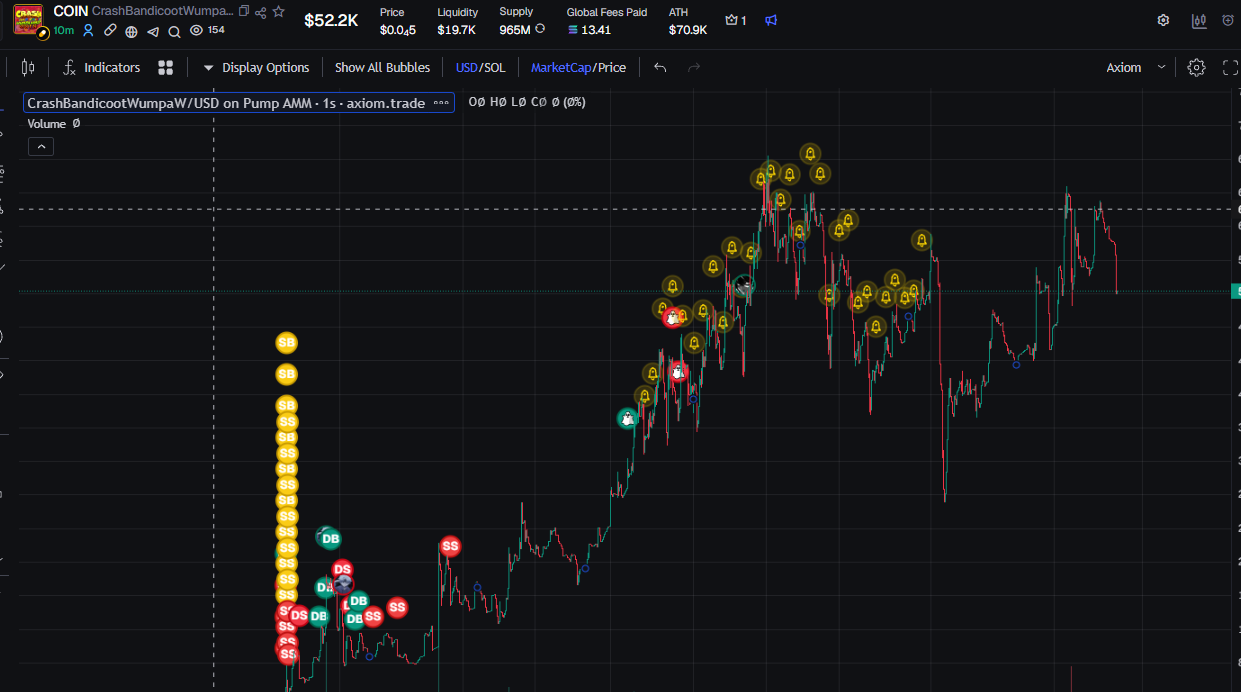Click the ATH $70.9K stat

[688, 21]
